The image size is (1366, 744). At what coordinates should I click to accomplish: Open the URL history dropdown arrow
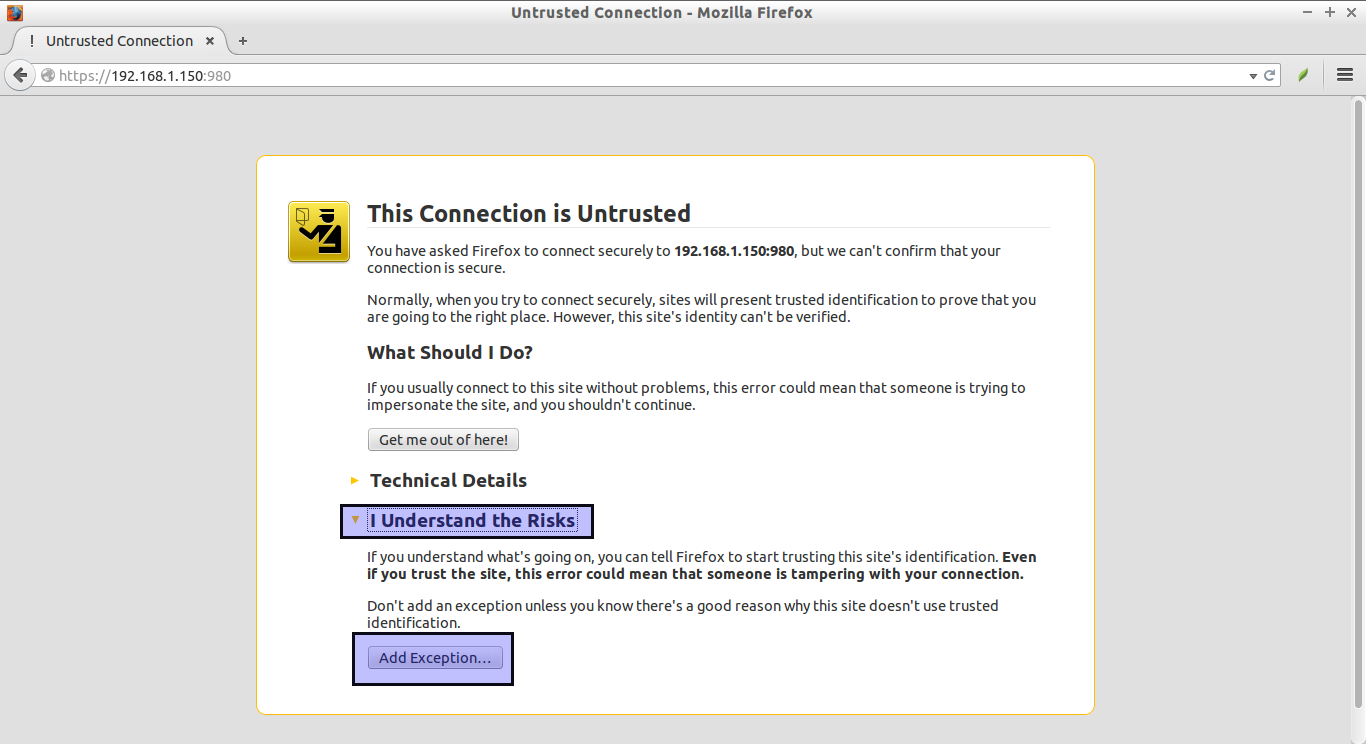[1253, 76]
